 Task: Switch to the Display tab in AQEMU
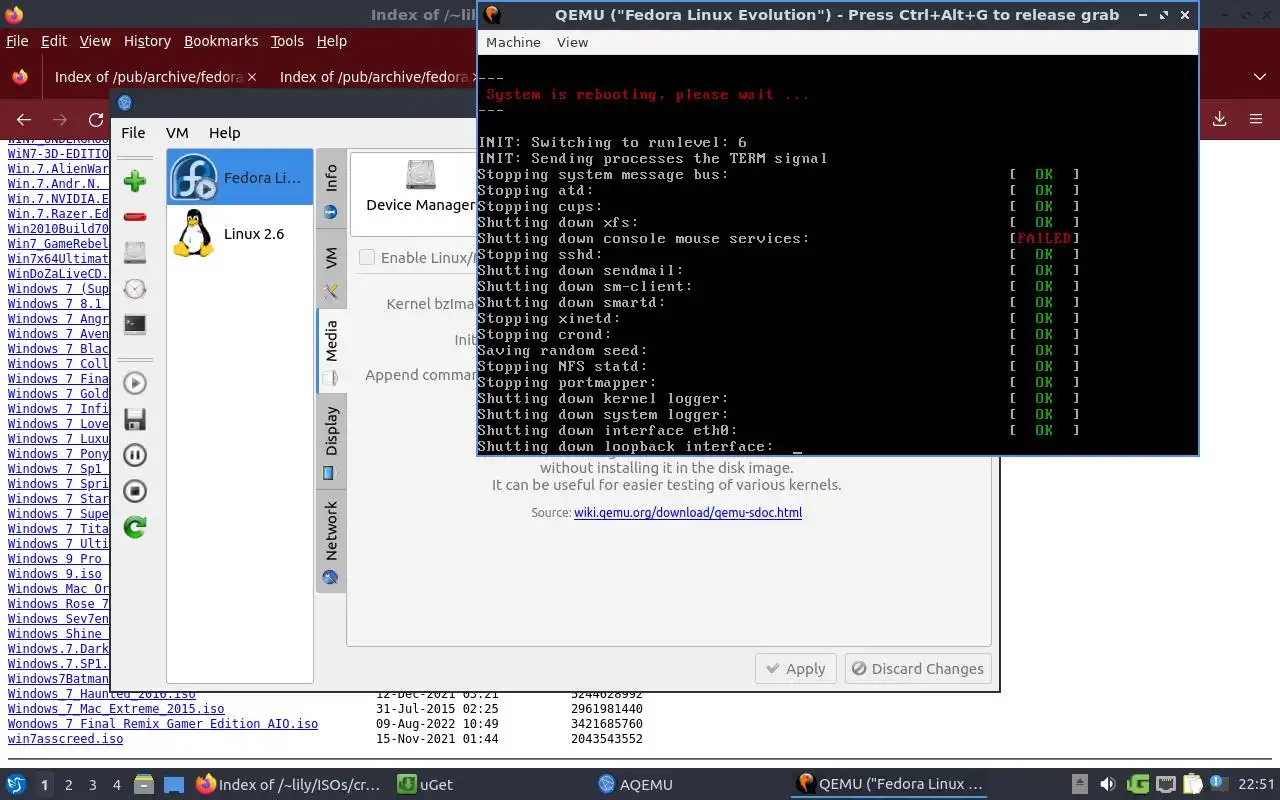tap(331, 441)
